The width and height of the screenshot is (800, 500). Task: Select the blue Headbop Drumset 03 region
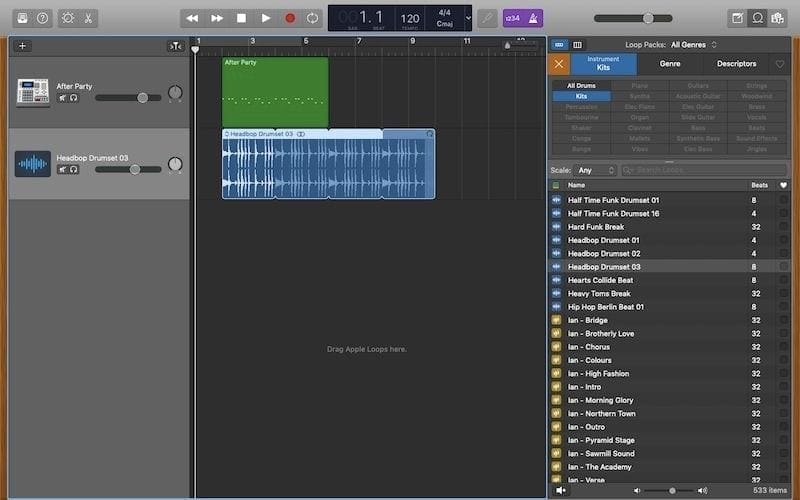click(329, 164)
